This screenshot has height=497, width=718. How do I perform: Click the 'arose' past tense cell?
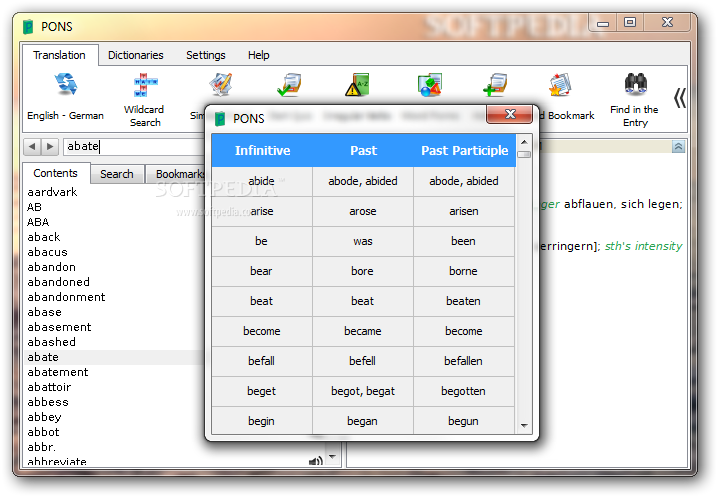pyautogui.click(x=363, y=211)
